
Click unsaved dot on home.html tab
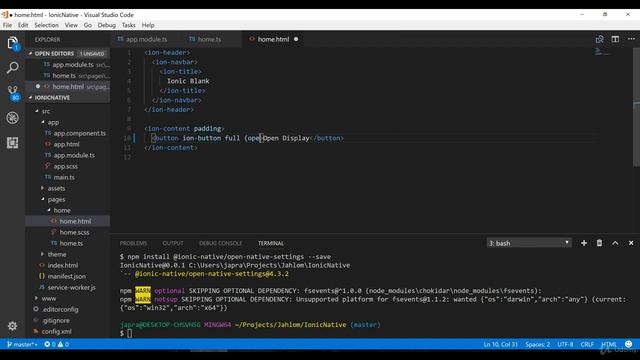[296, 39]
